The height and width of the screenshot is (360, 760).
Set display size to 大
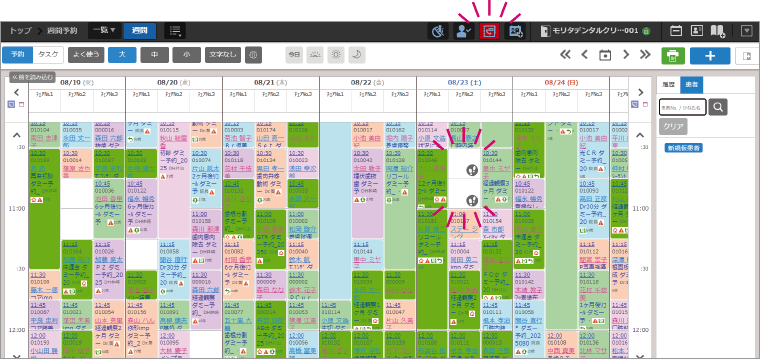click(122, 55)
